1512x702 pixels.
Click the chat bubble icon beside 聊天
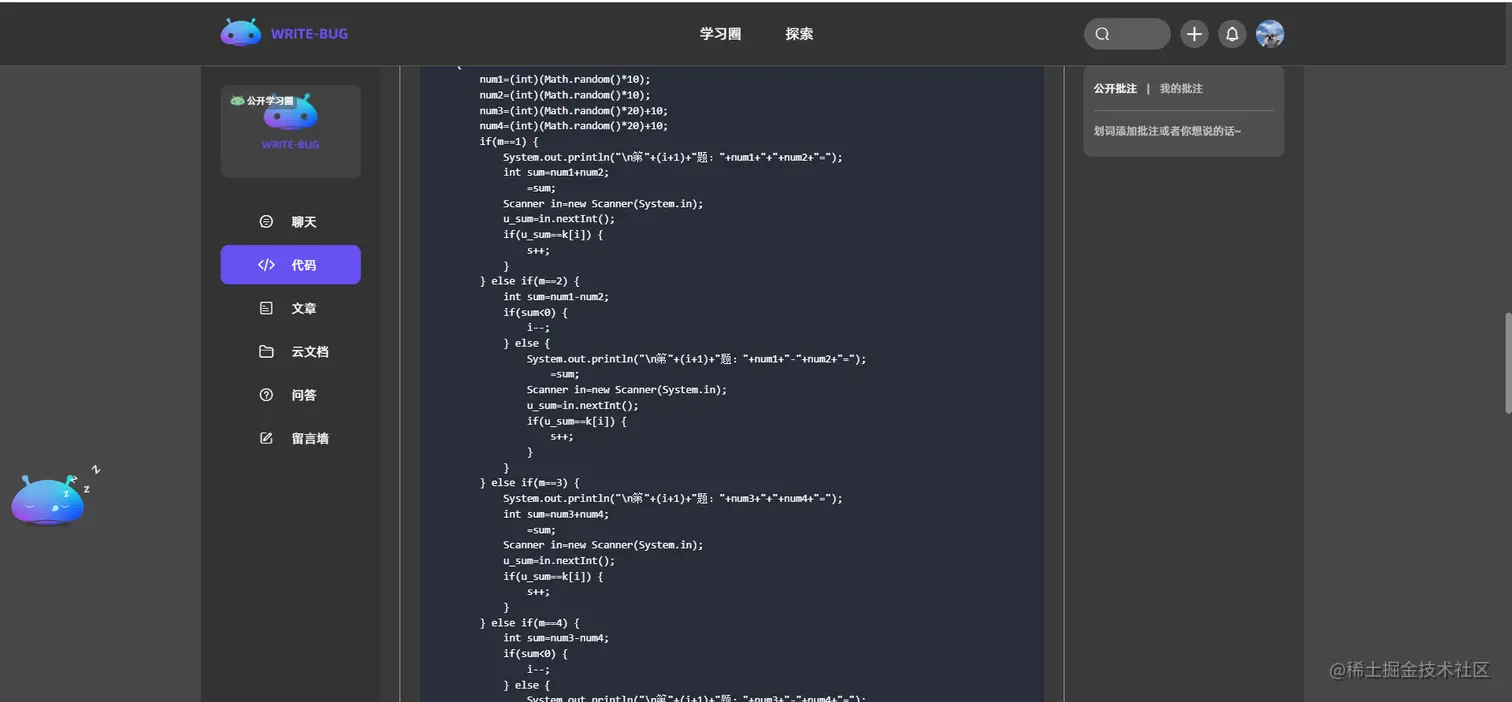266,222
